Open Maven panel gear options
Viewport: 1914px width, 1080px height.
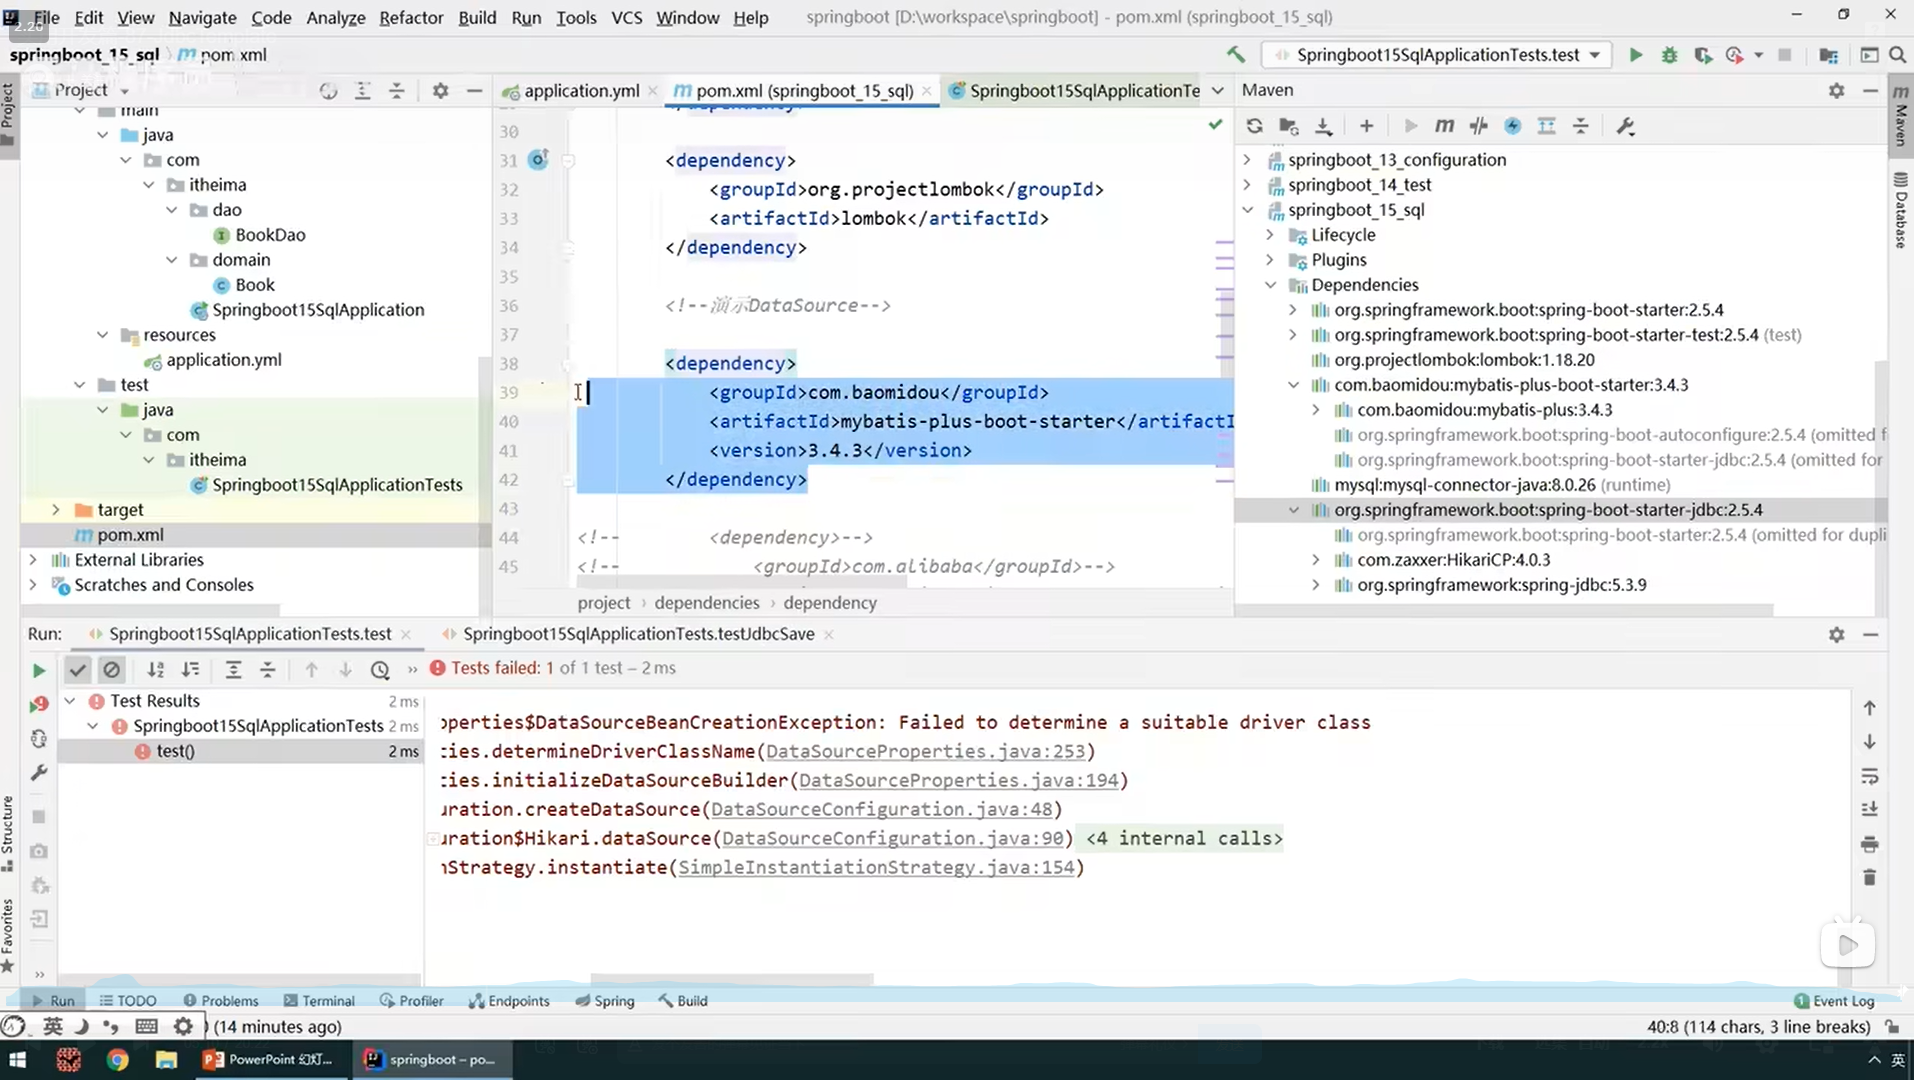coord(1836,90)
